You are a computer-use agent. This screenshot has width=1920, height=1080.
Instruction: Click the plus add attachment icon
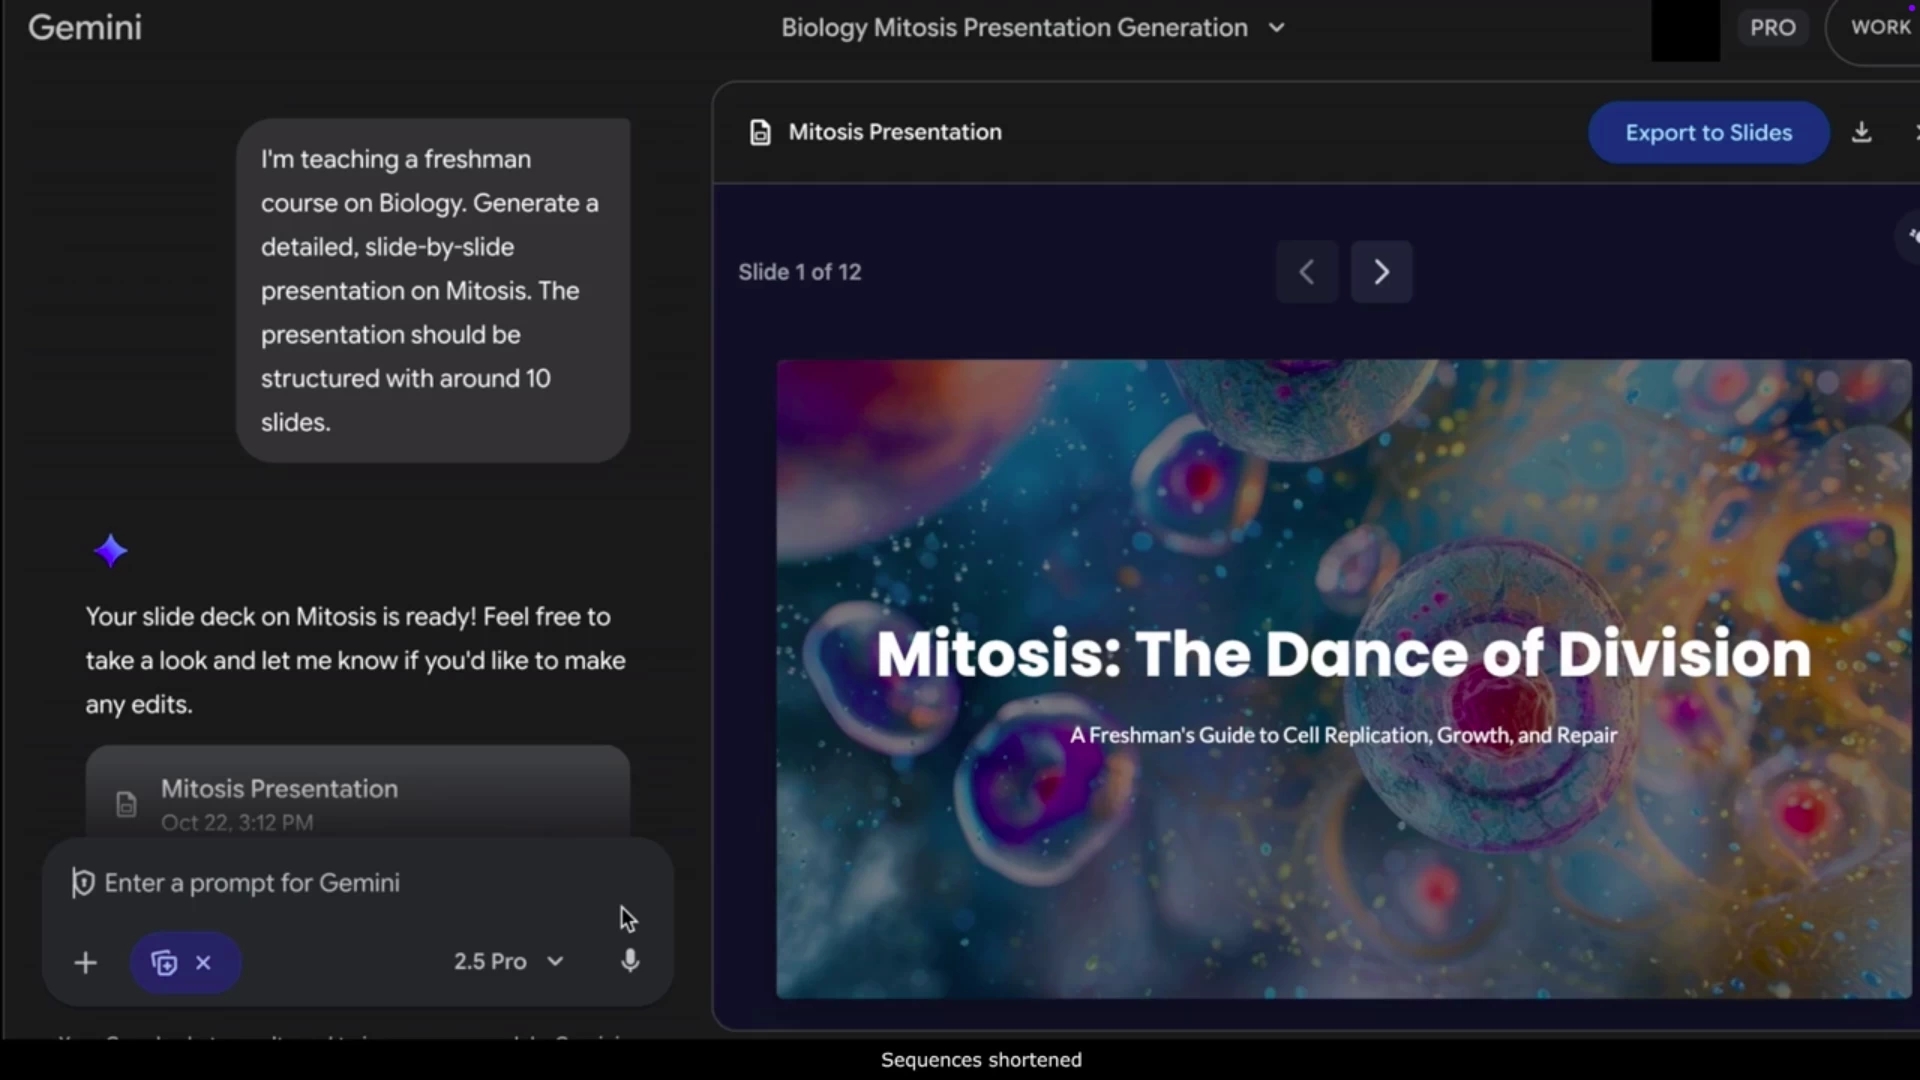pos(86,962)
